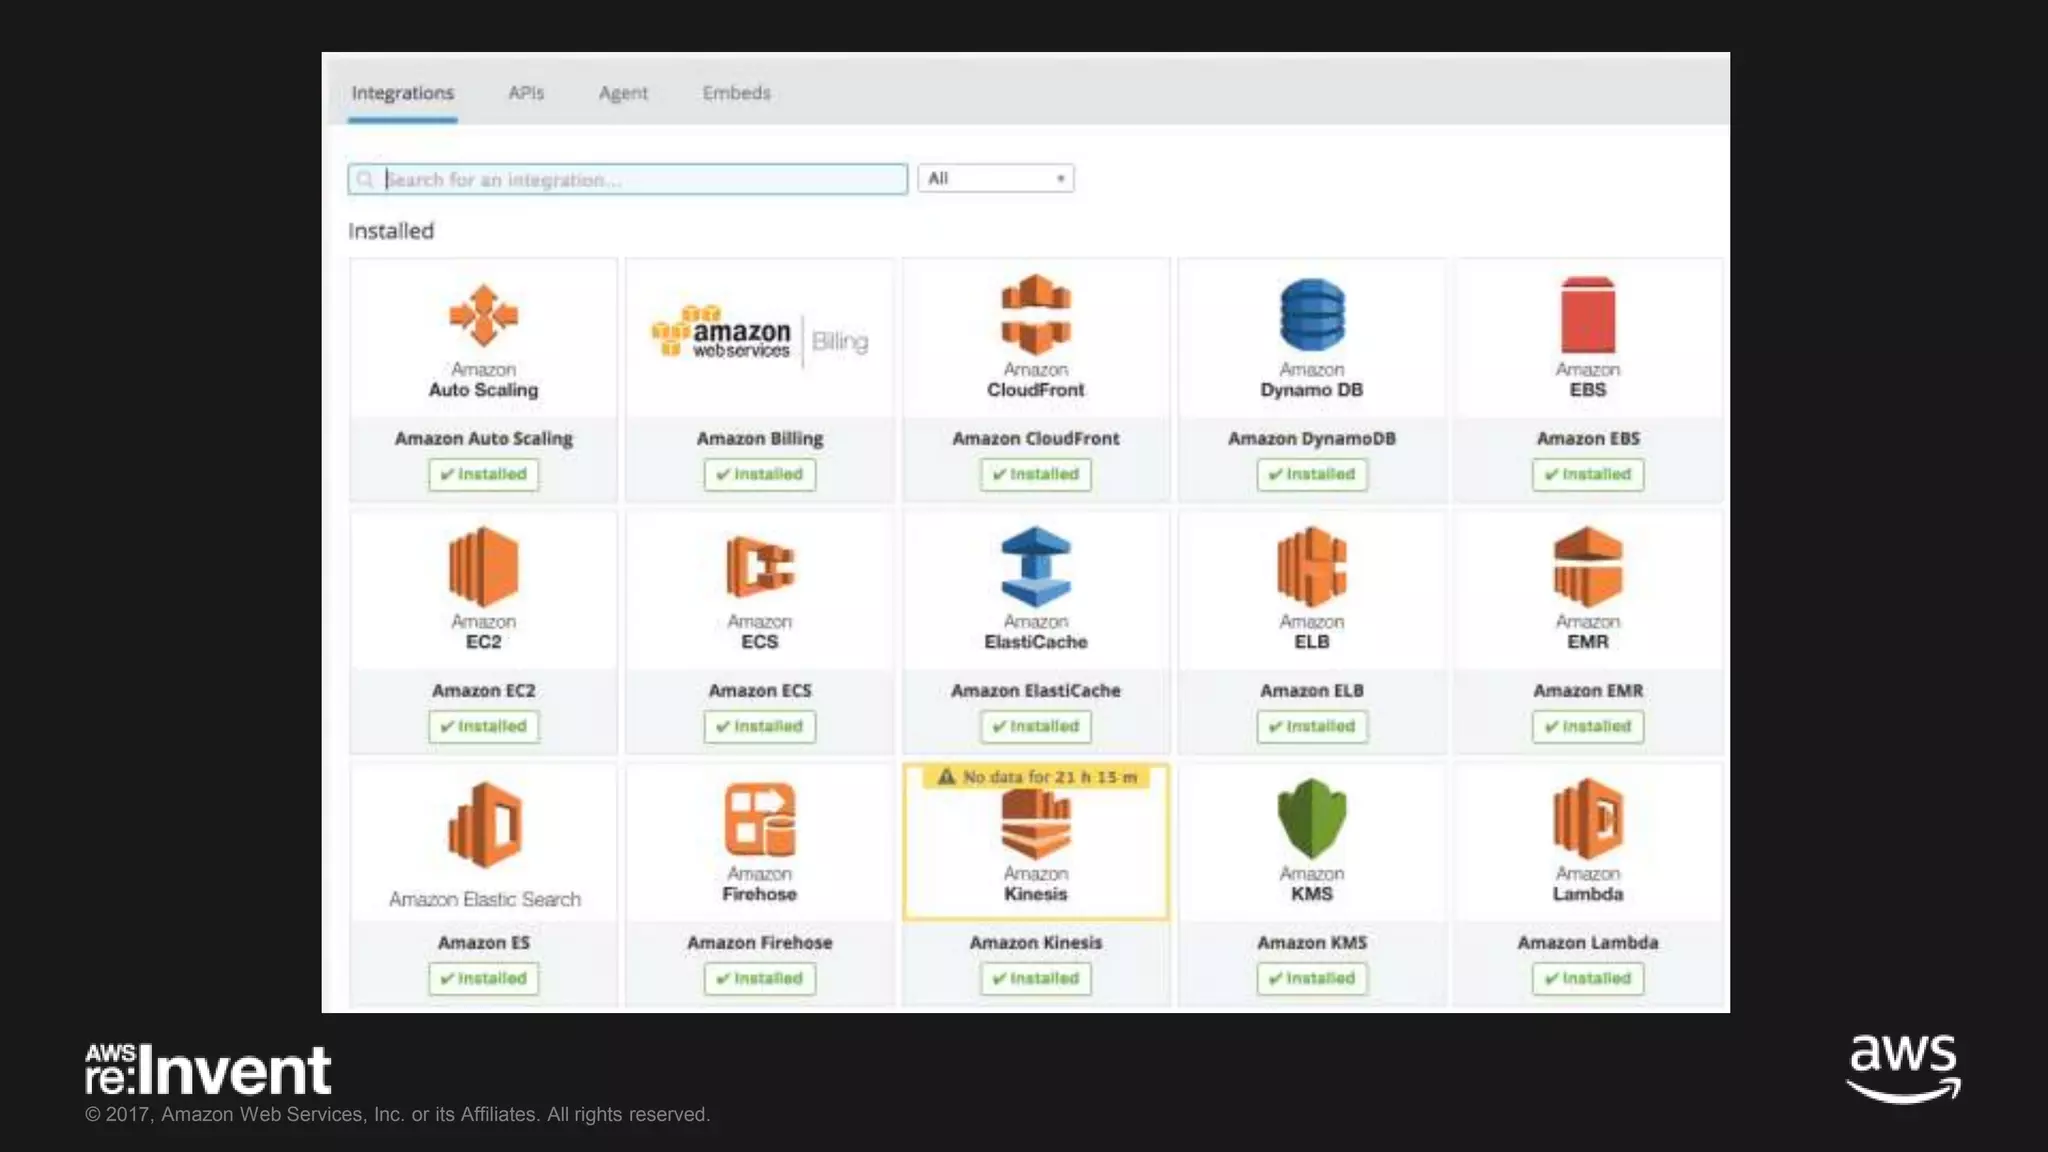The width and height of the screenshot is (2048, 1152).
Task: Select the Amazon EC2 icon
Action: point(483,567)
